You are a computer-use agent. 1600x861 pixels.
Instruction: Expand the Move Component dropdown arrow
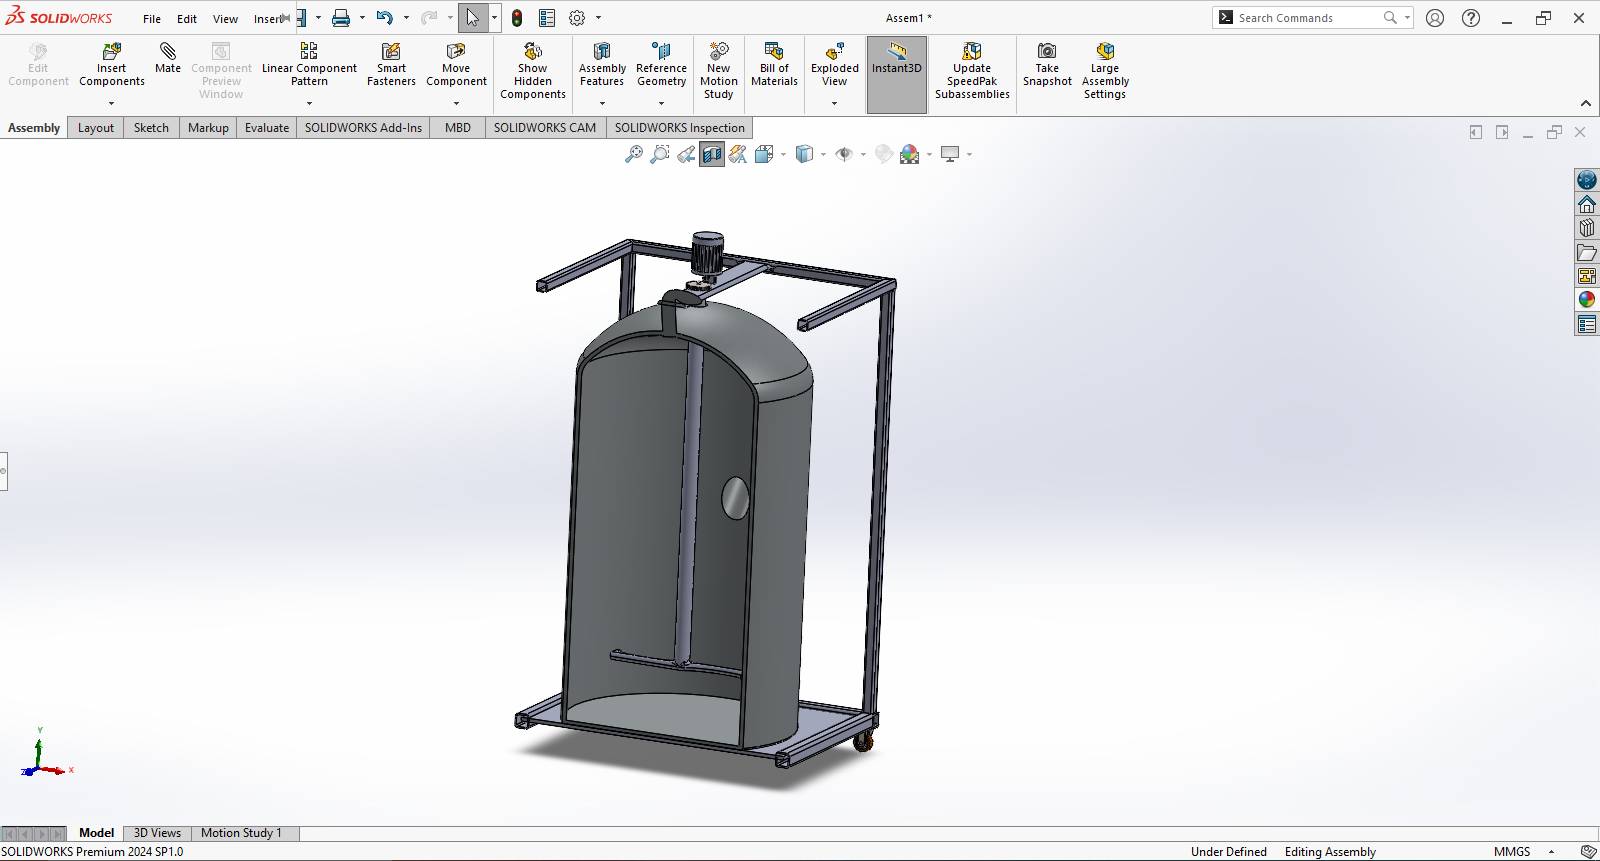(456, 103)
